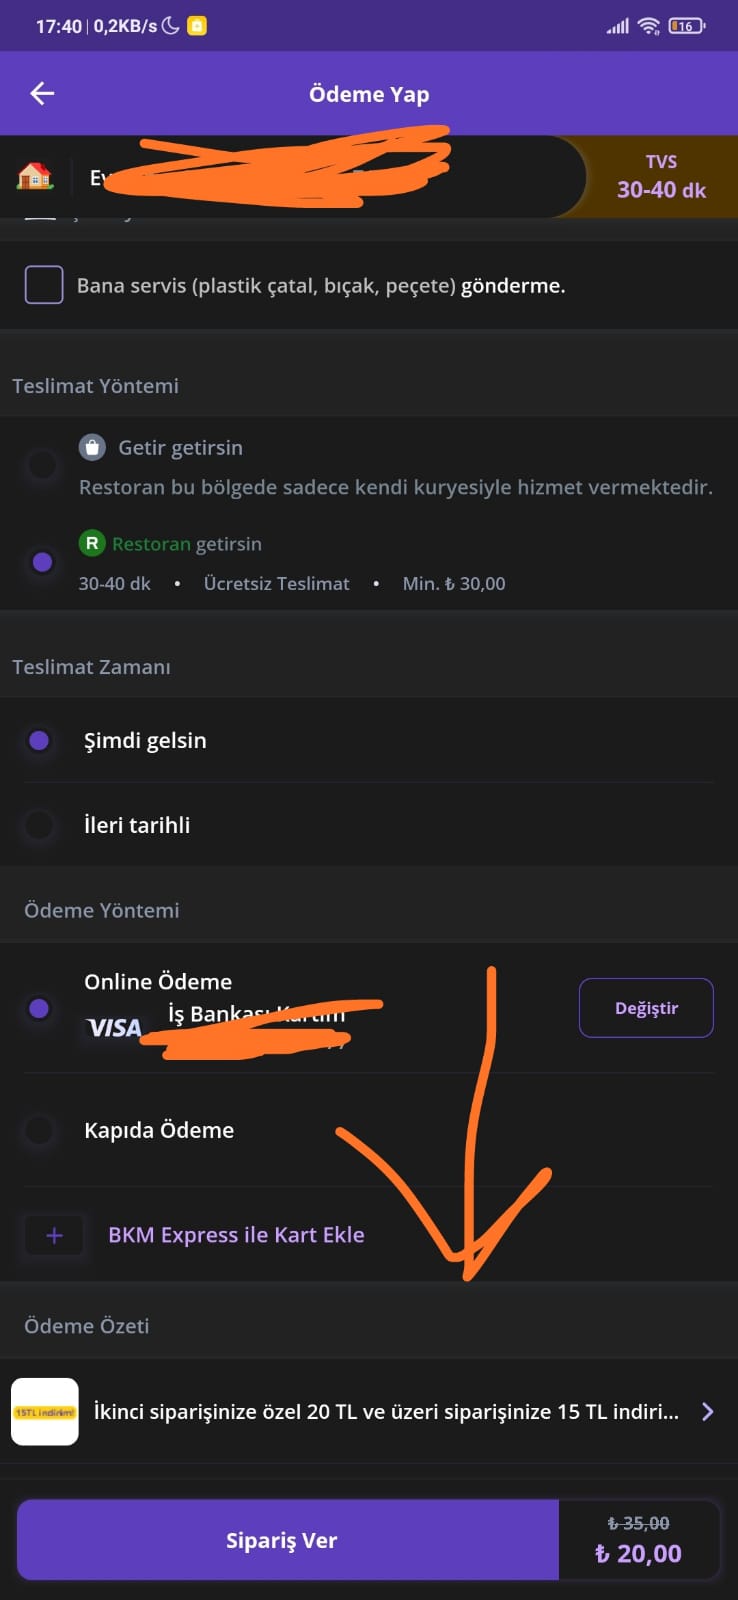Select 'Restoran getirsin' delivery radio button
The width and height of the screenshot is (738, 1600).
[x=42, y=562]
